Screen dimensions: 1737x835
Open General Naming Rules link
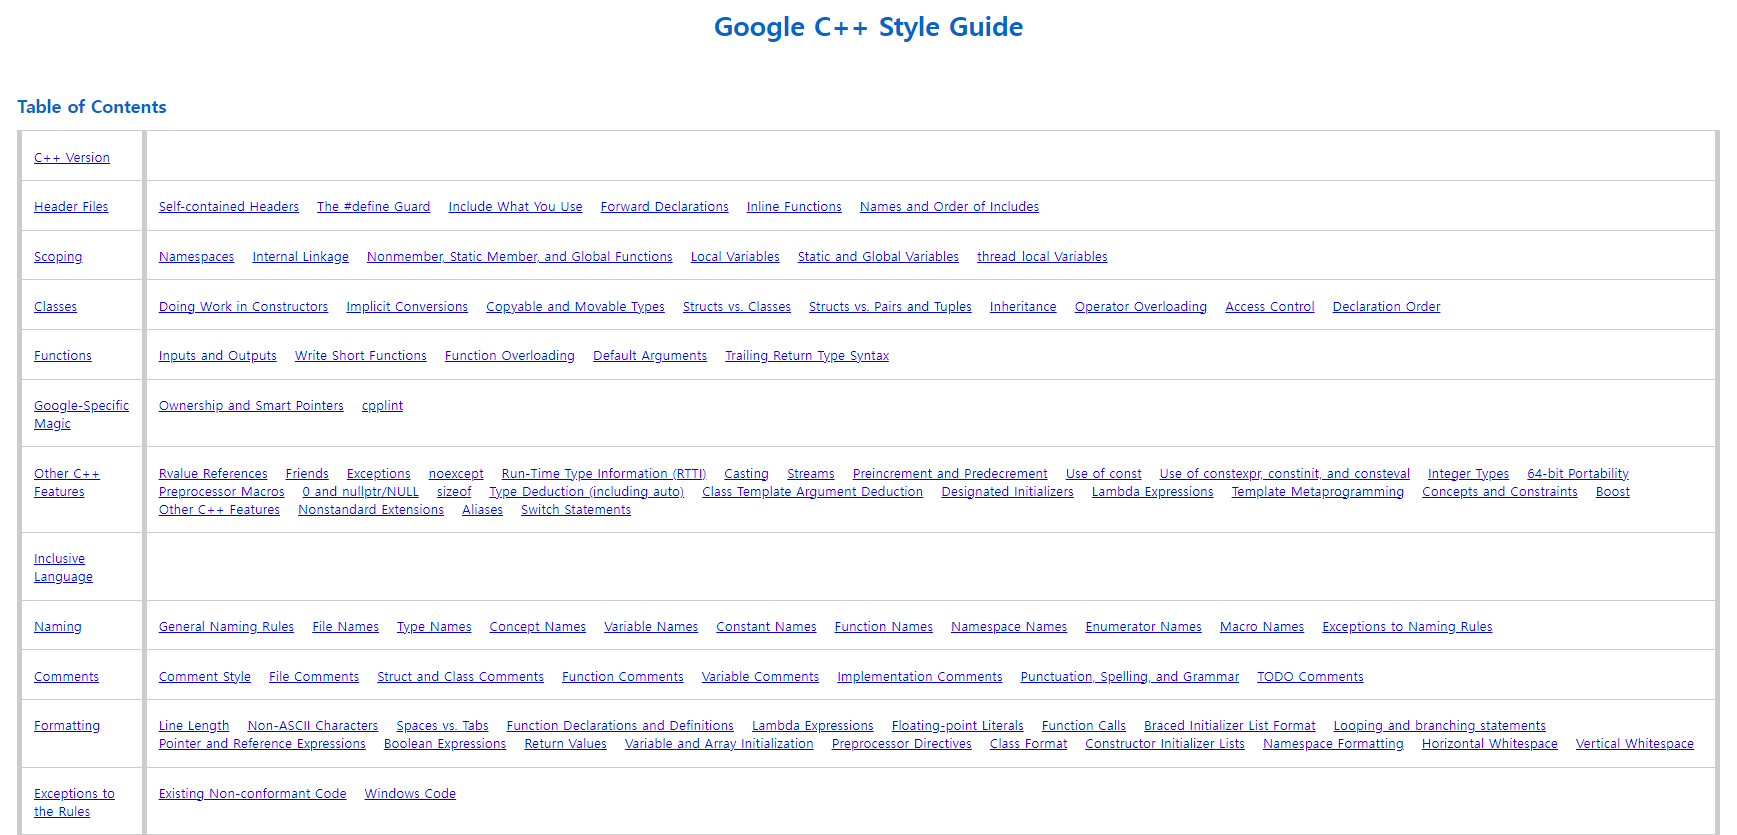227,627
